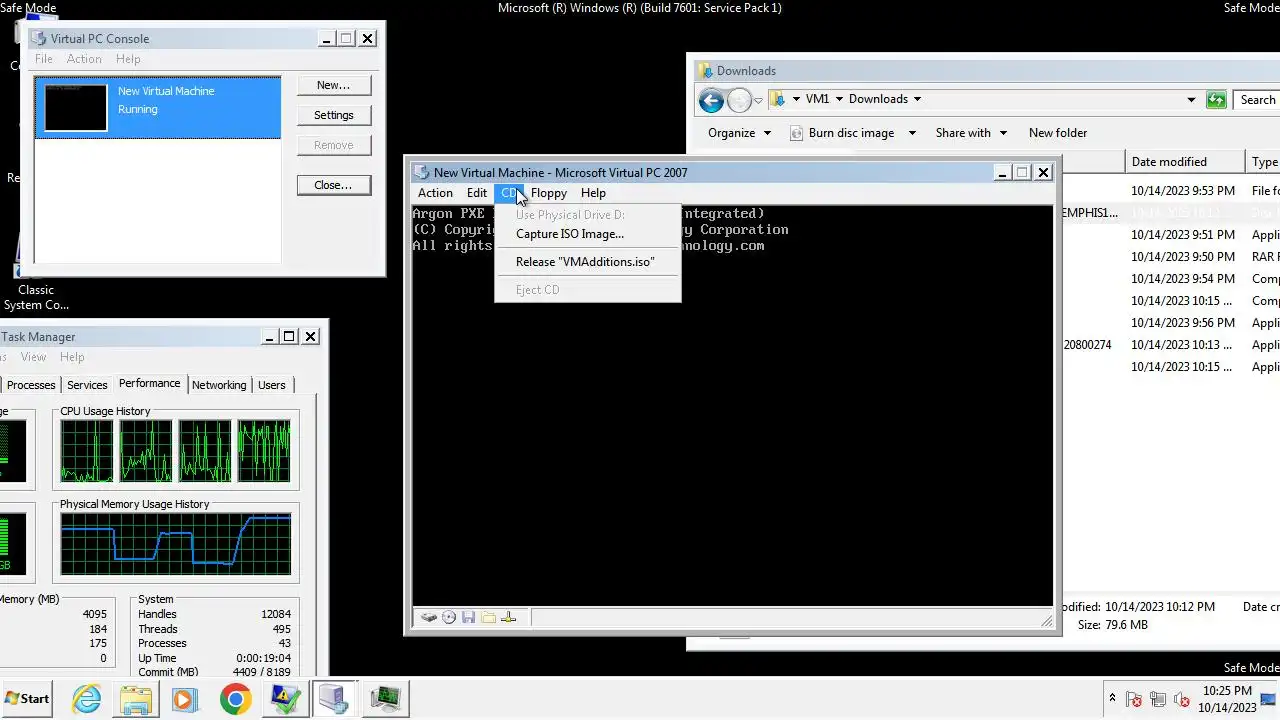Click the shared folder status icon
Image resolution: width=1280 pixels, height=720 pixels.
coord(488,617)
